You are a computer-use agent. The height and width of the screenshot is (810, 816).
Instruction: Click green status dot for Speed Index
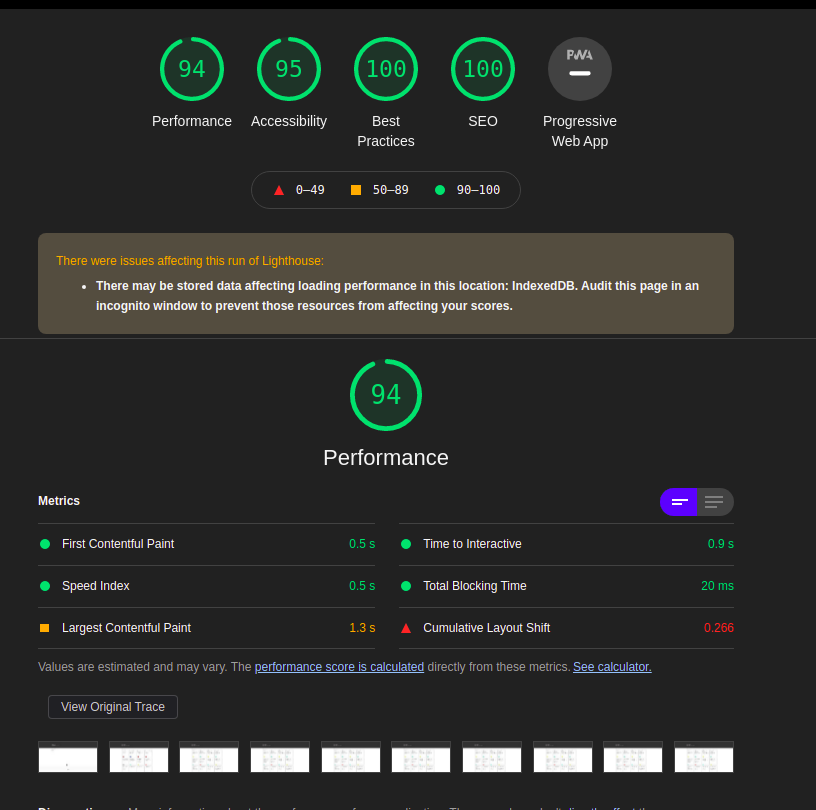point(45,586)
